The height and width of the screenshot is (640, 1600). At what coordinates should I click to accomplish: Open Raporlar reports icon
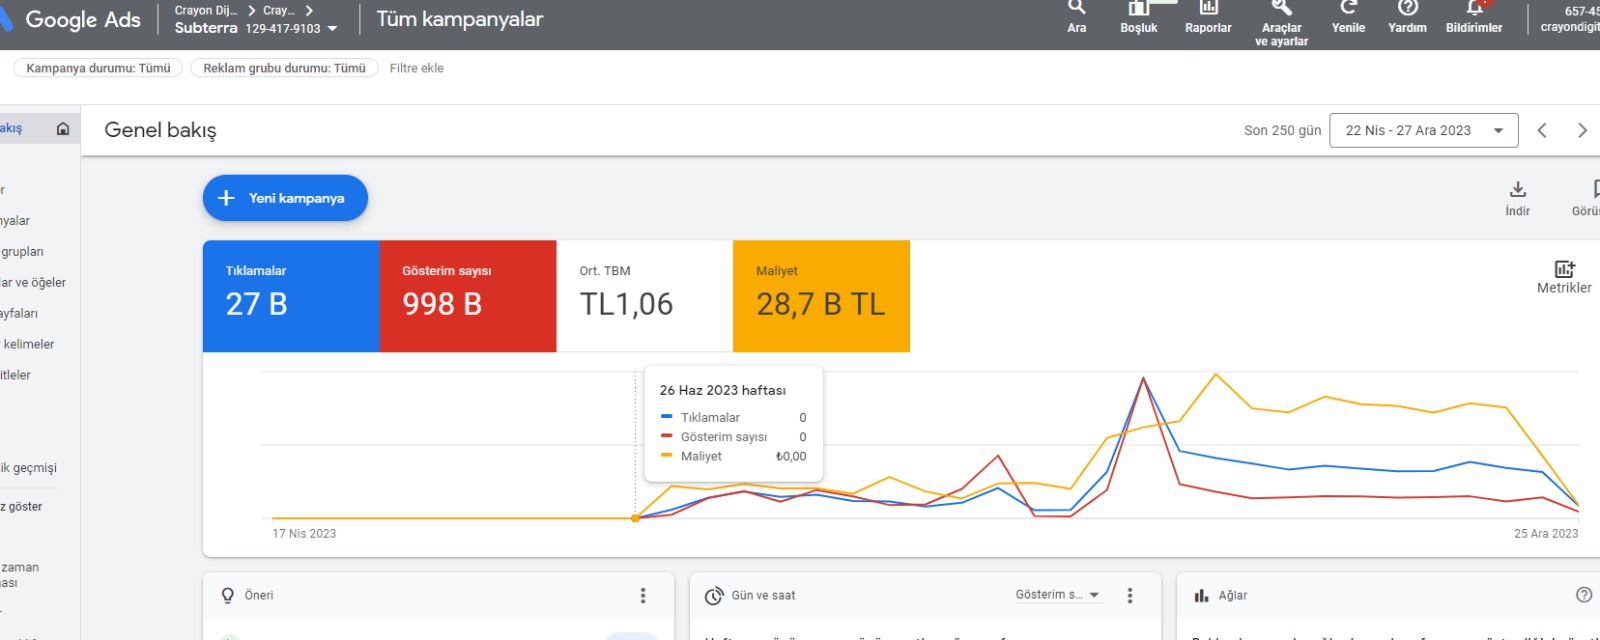(1208, 8)
